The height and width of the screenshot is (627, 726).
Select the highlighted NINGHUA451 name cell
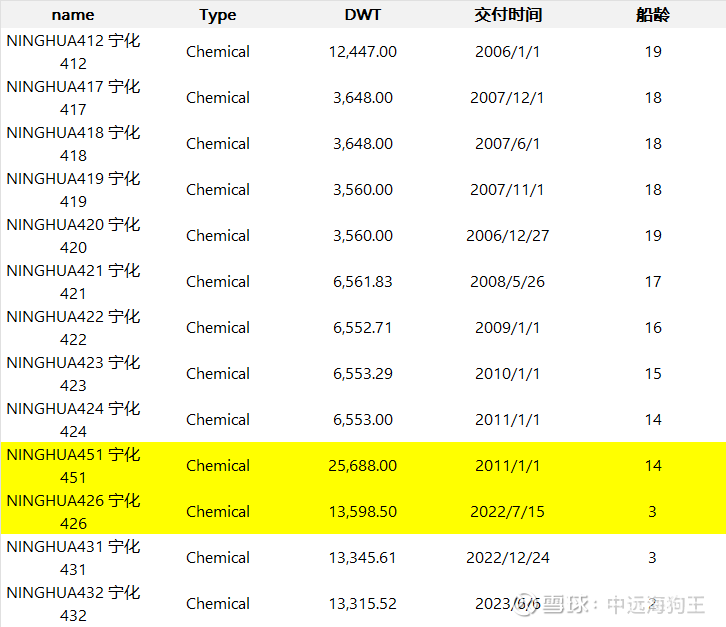[x=73, y=466]
